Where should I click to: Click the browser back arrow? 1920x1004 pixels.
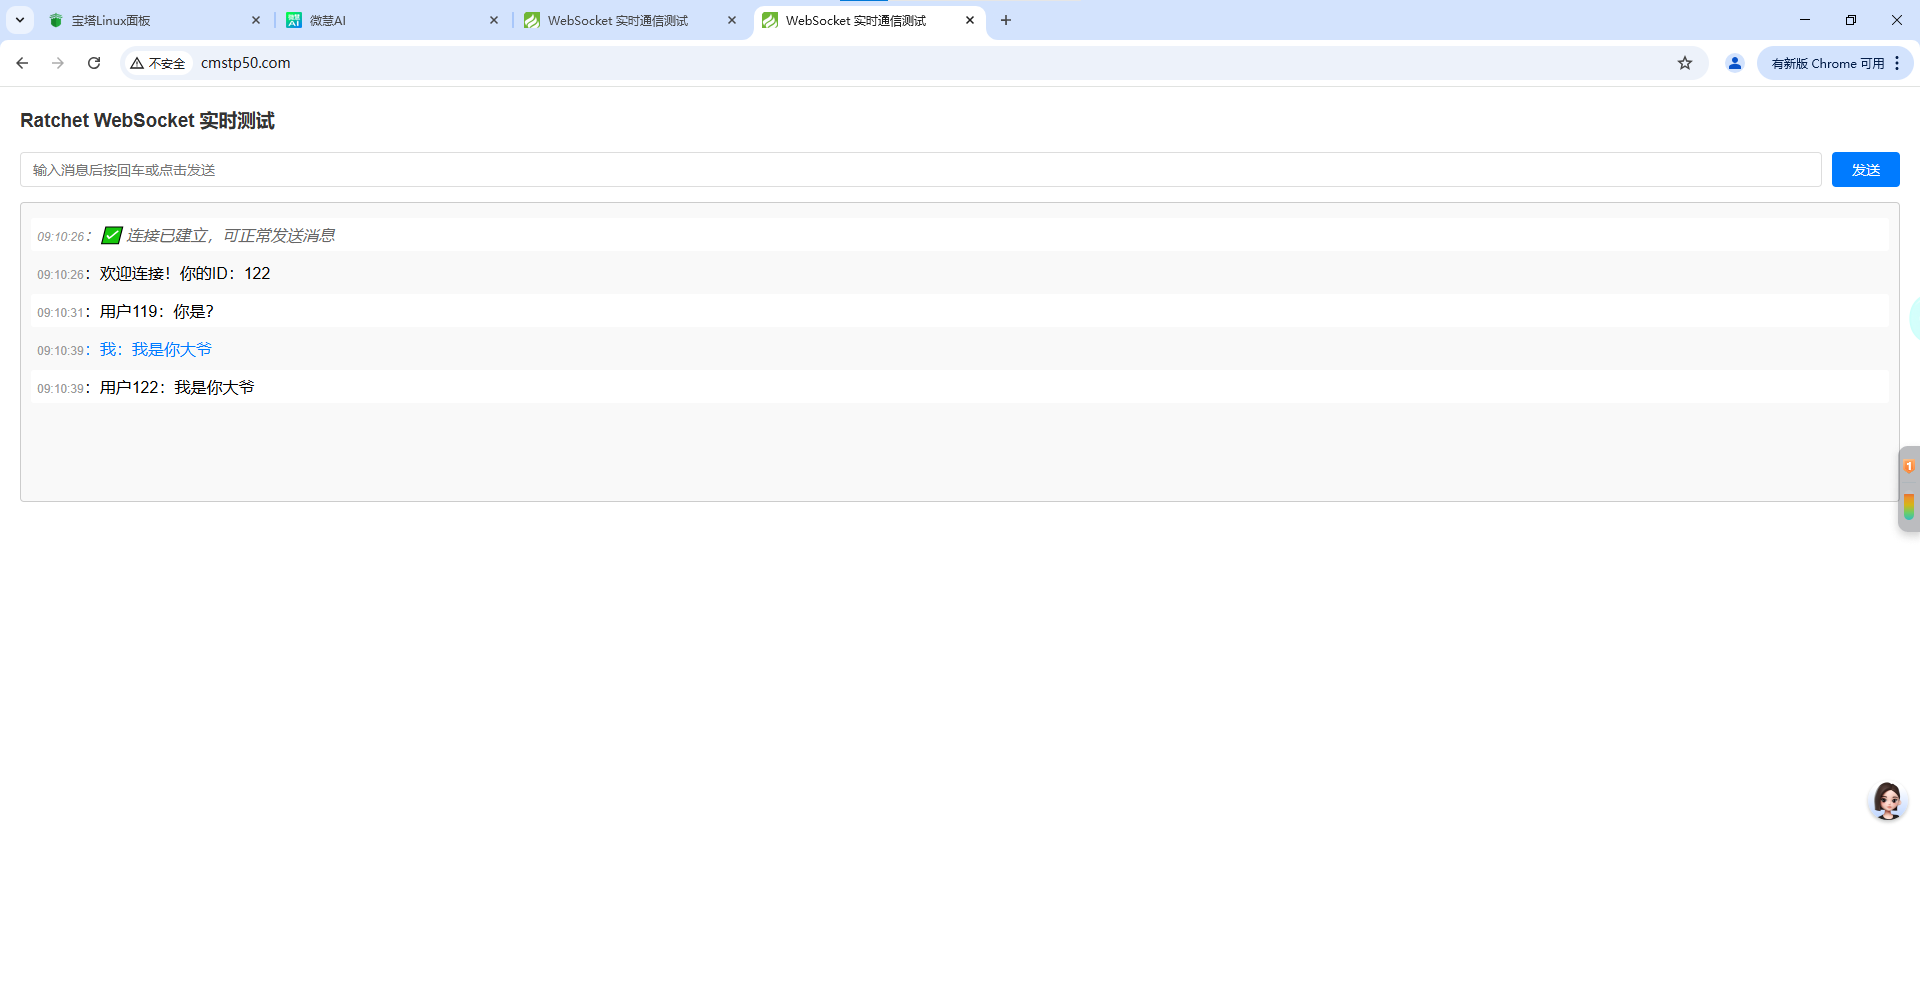(x=22, y=63)
